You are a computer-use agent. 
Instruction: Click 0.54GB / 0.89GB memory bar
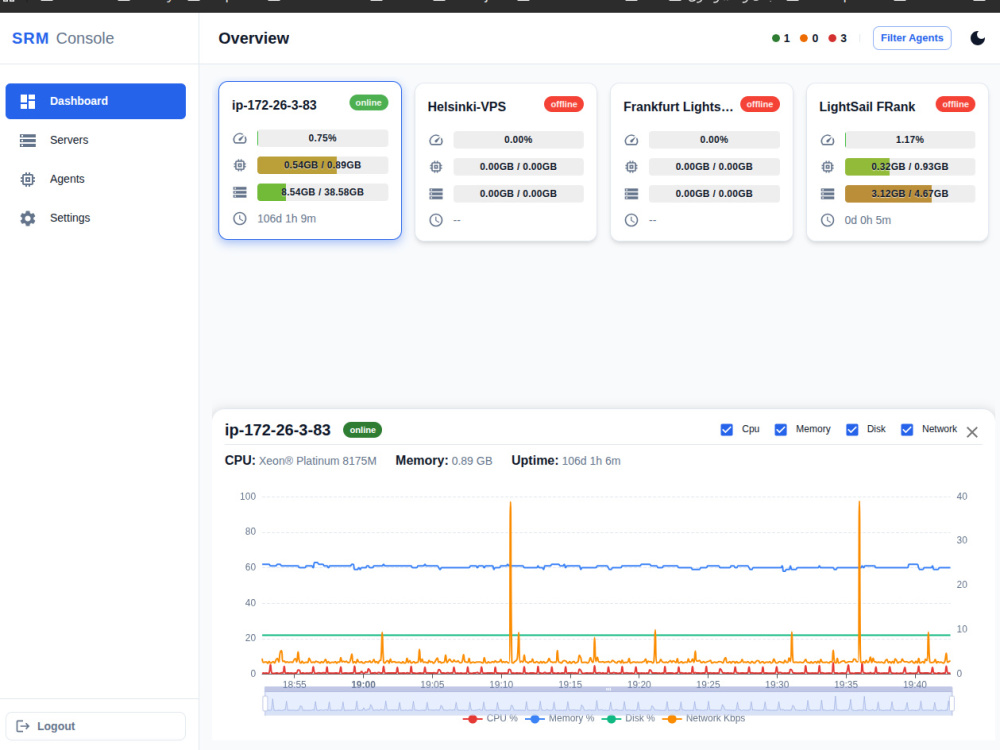tap(323, 165)
